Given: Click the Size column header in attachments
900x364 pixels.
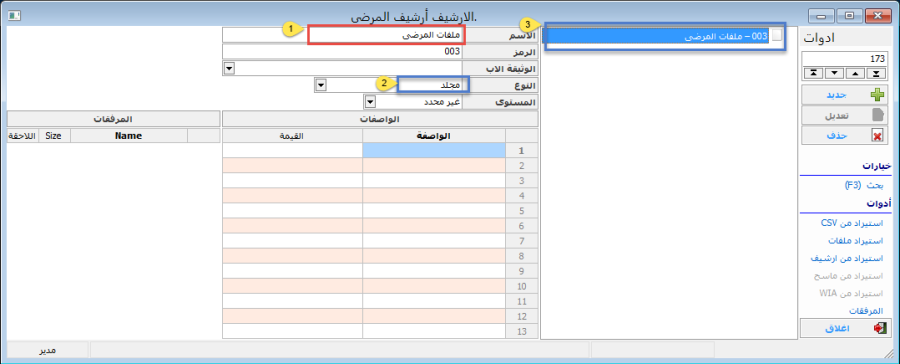Looking at the screenshot, I should 55,135.
